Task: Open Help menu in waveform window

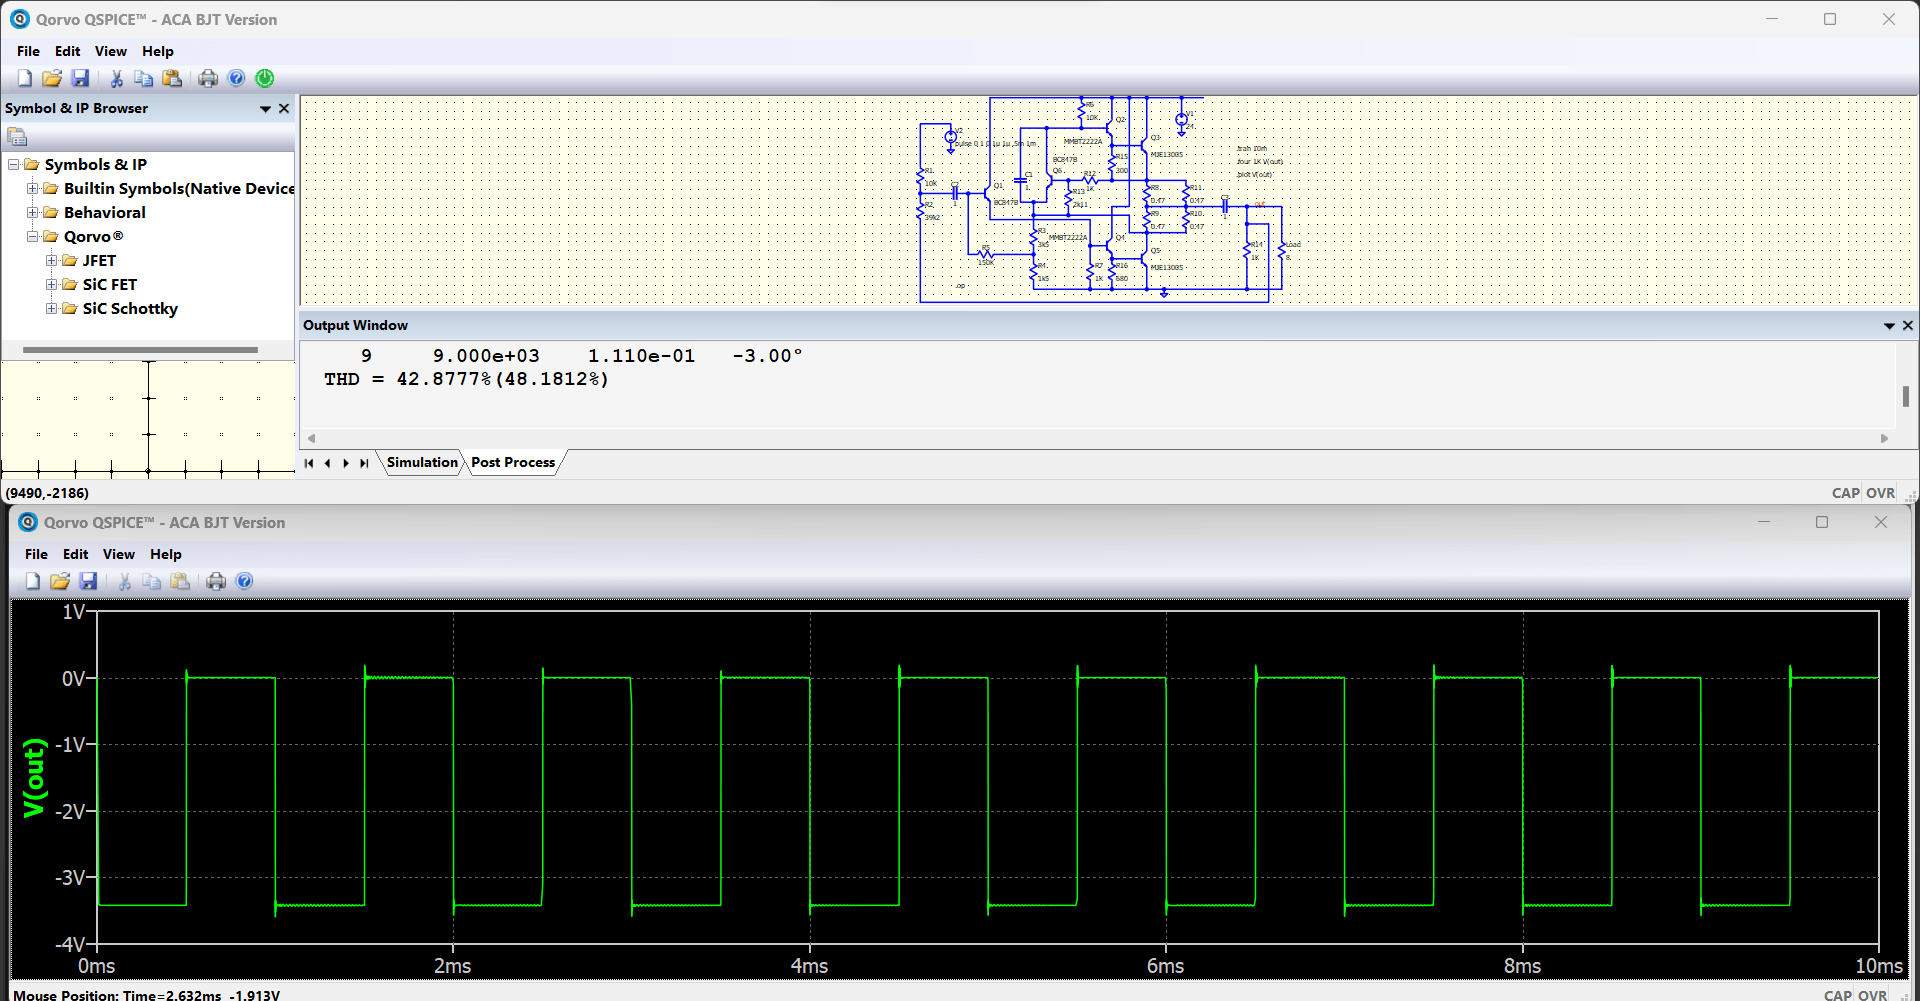Action: pos(166,554)
